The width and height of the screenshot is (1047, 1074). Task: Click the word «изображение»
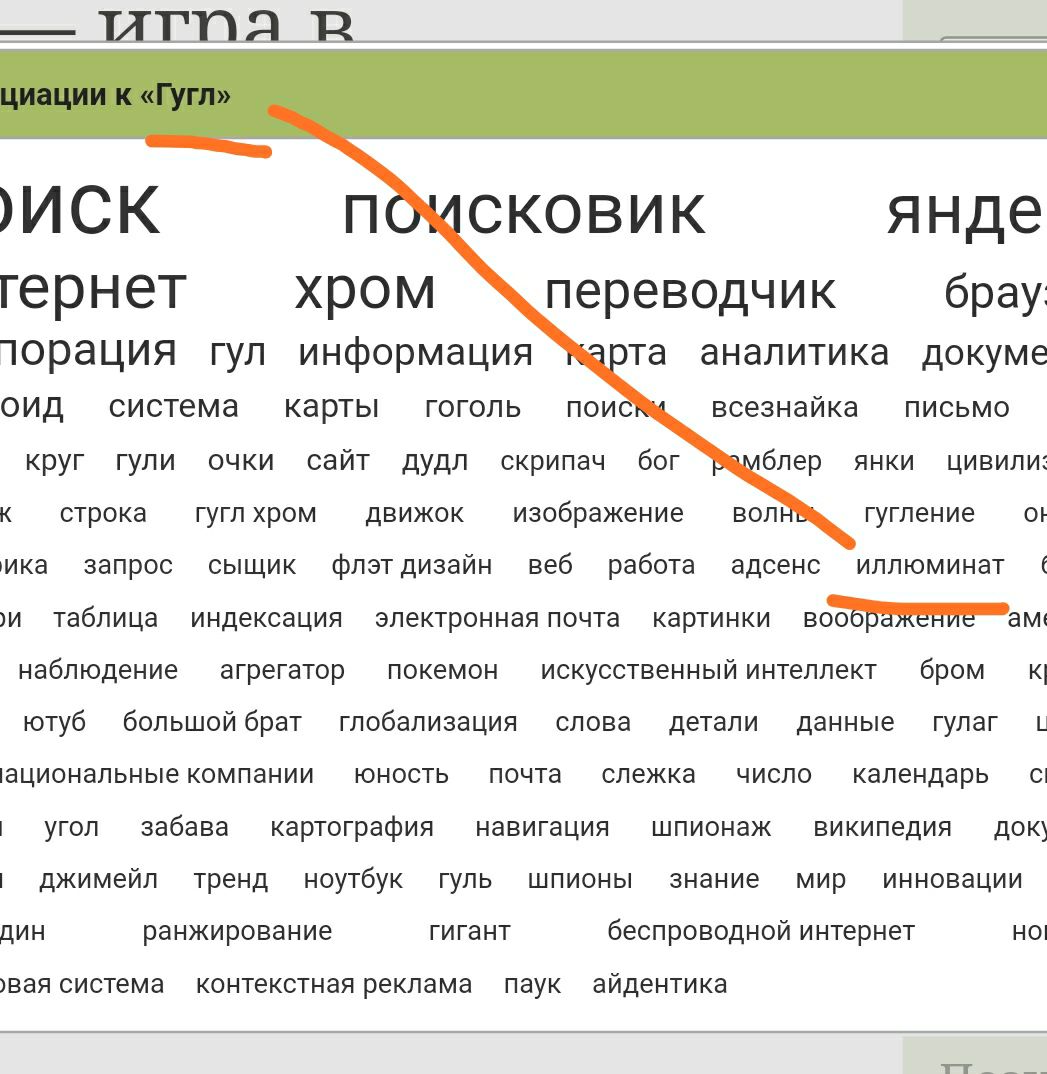click(598, 514)
